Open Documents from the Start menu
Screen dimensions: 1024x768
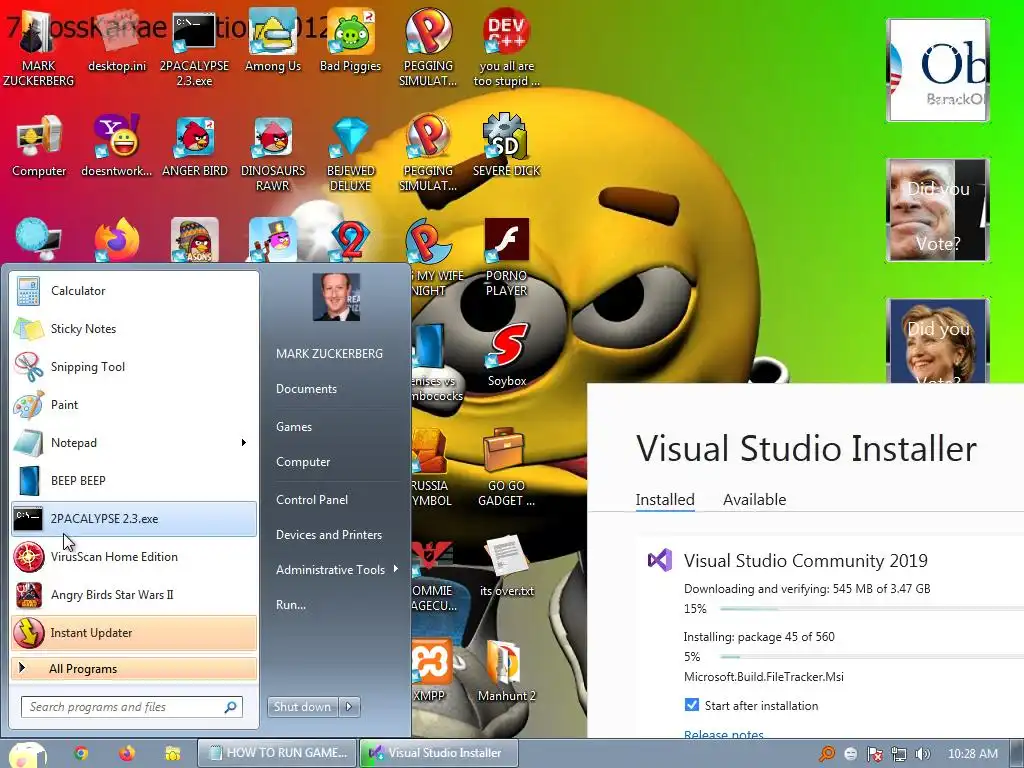pyautogui.click(x=306, y=389)
